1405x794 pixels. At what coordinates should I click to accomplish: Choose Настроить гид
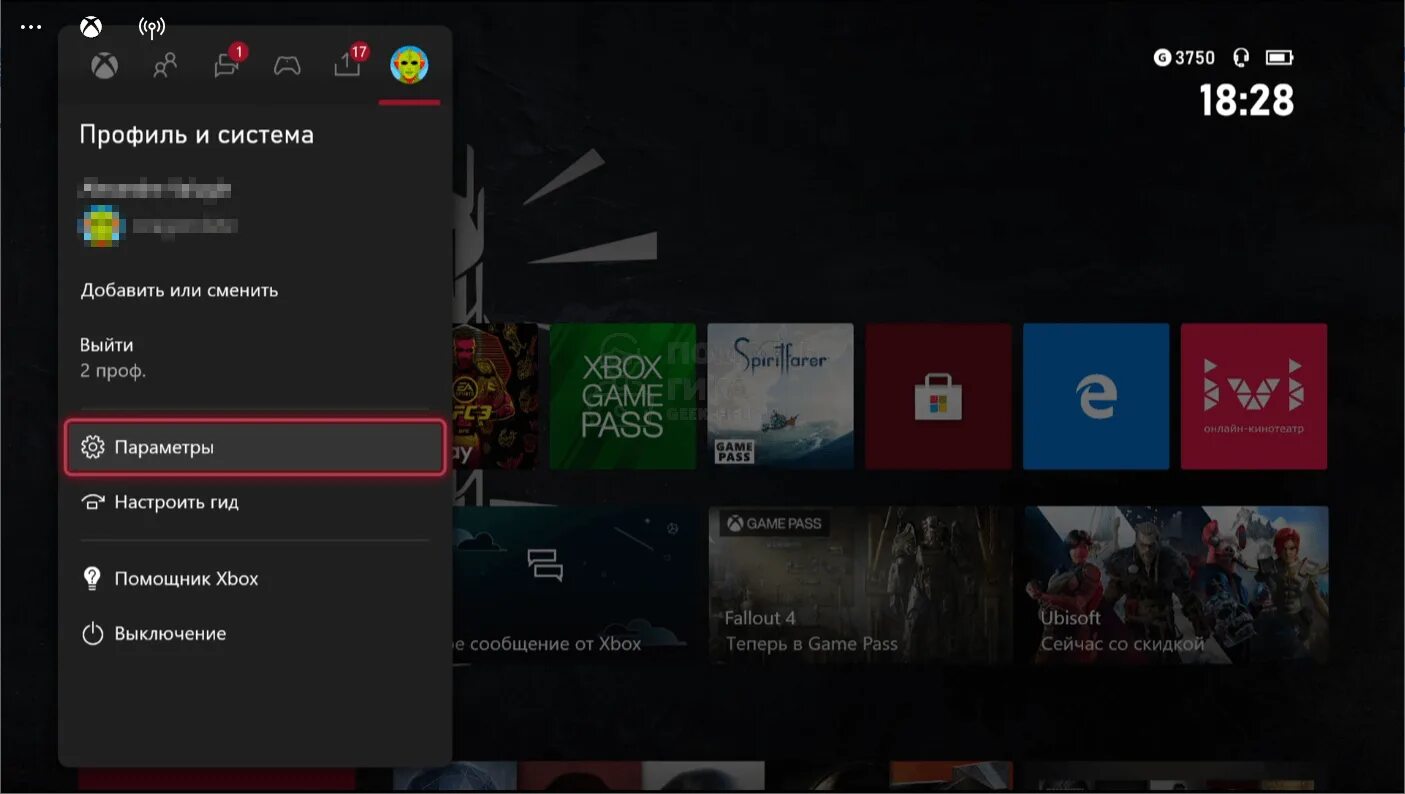click(x=255, y=502)
